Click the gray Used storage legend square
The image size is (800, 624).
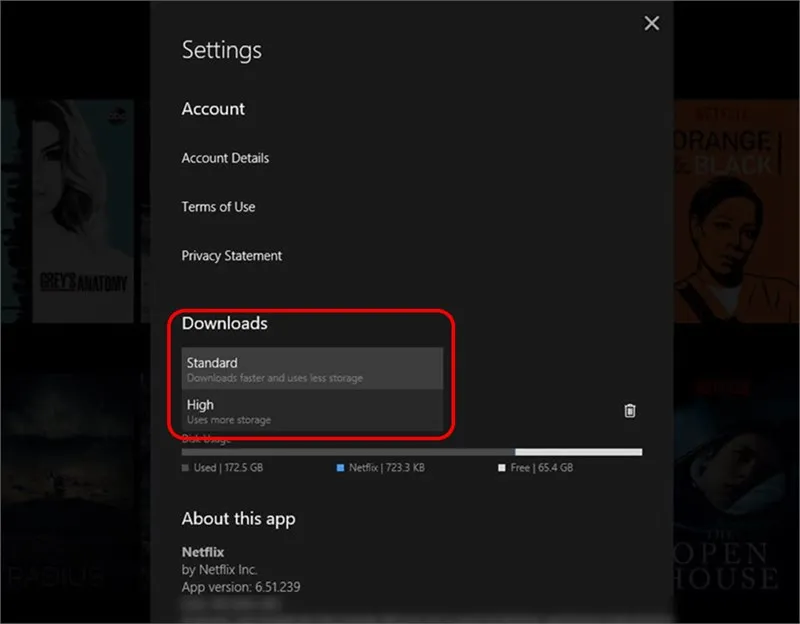(185, 467)
